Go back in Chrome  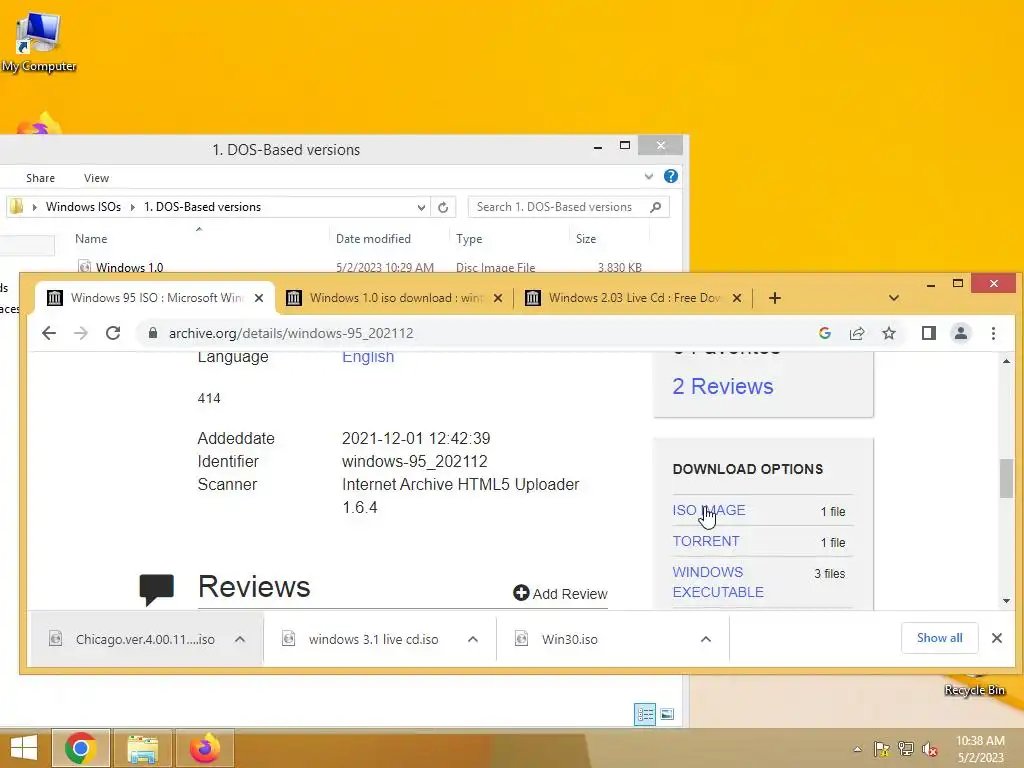(49, 333)
